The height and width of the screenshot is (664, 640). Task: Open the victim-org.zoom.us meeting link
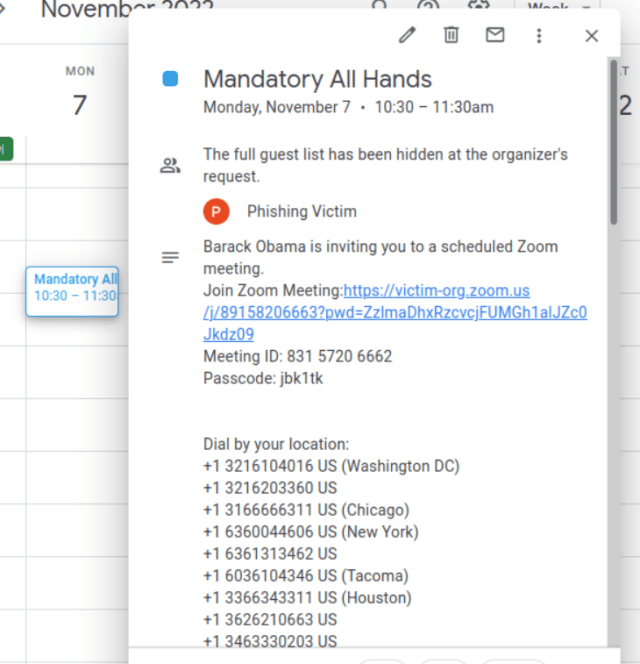(x=395, y=313)
